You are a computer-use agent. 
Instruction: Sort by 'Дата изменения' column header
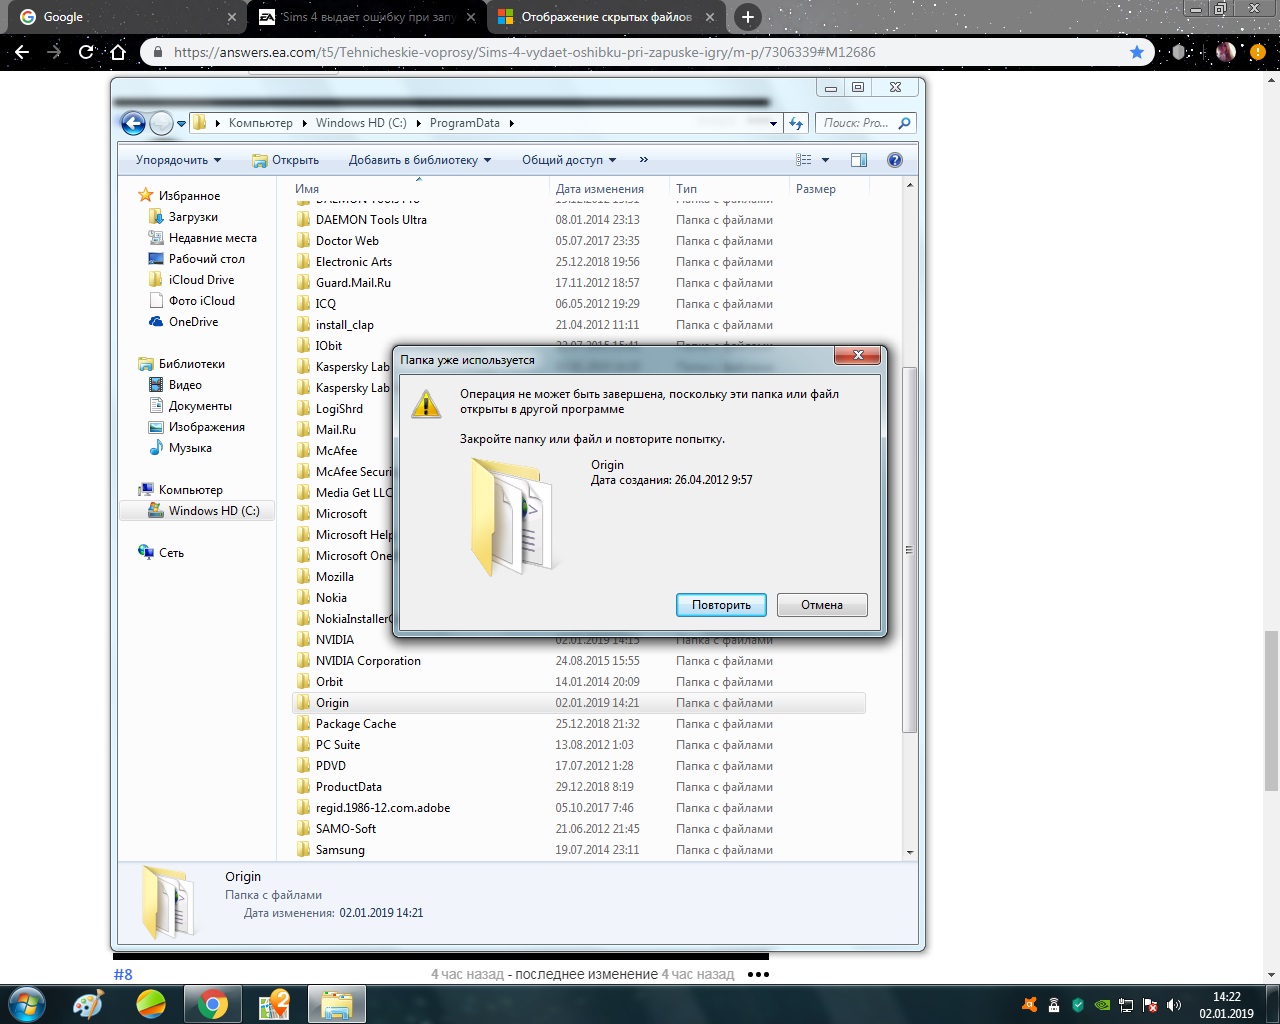pyautogui.click(x=610, y=189)
